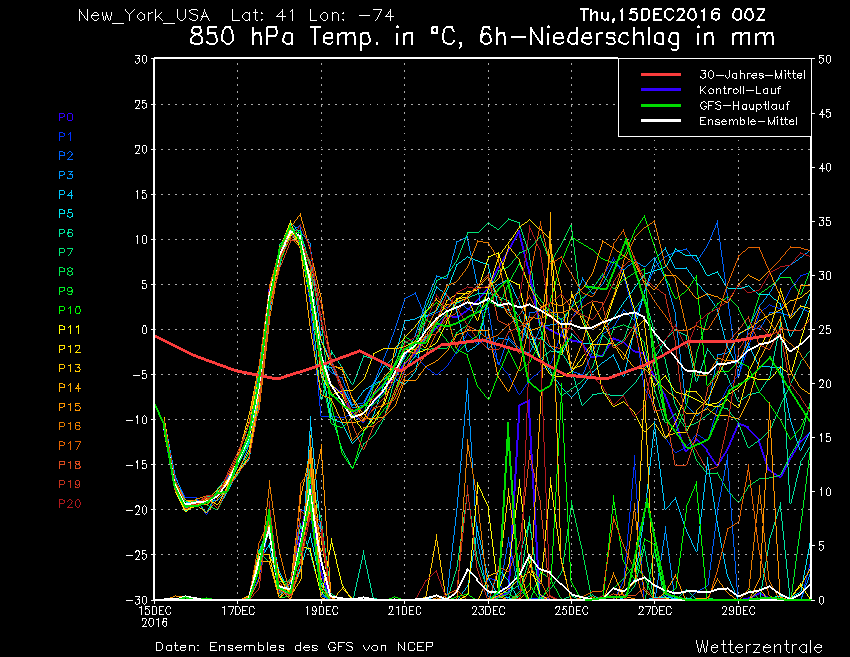Click the white Ensemble-Mittel legend line
Screen dimensions: 850x657
(x=661, y=120)
